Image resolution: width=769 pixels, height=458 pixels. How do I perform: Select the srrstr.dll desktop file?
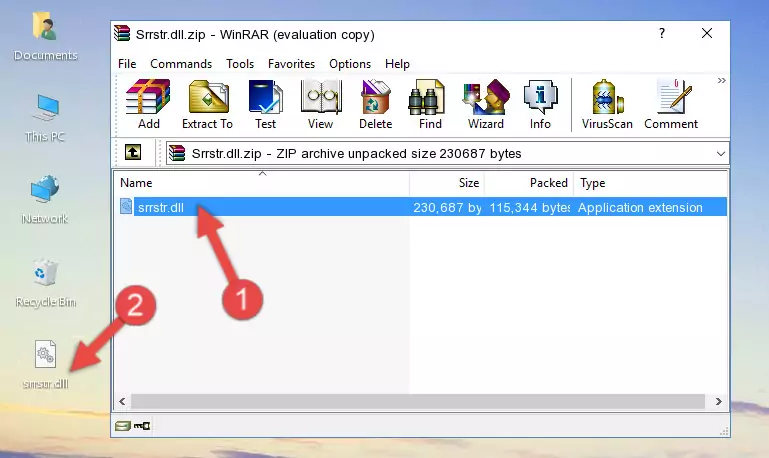point(46,364)
